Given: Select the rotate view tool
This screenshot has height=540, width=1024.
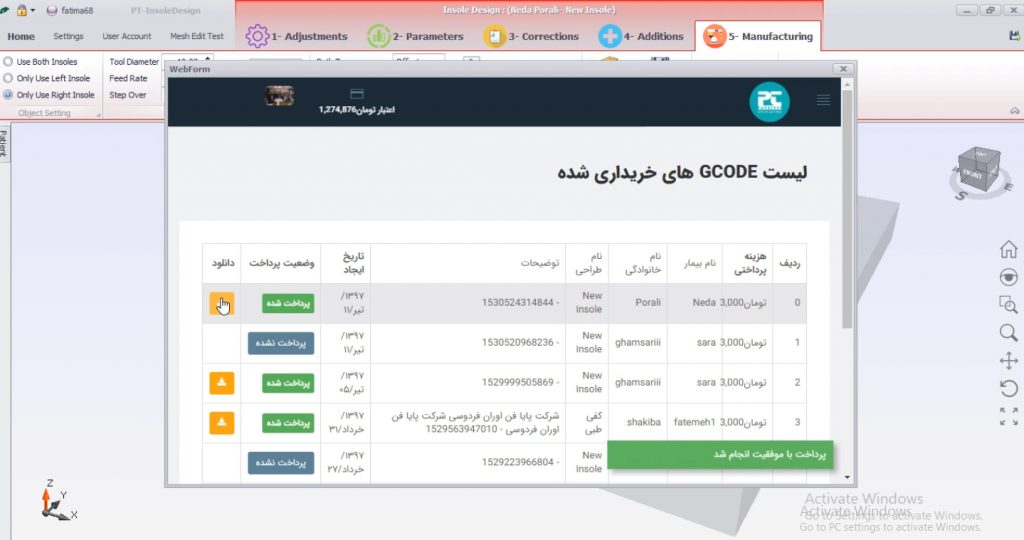Looking at the screenshot, I should tap(1008, 389).
